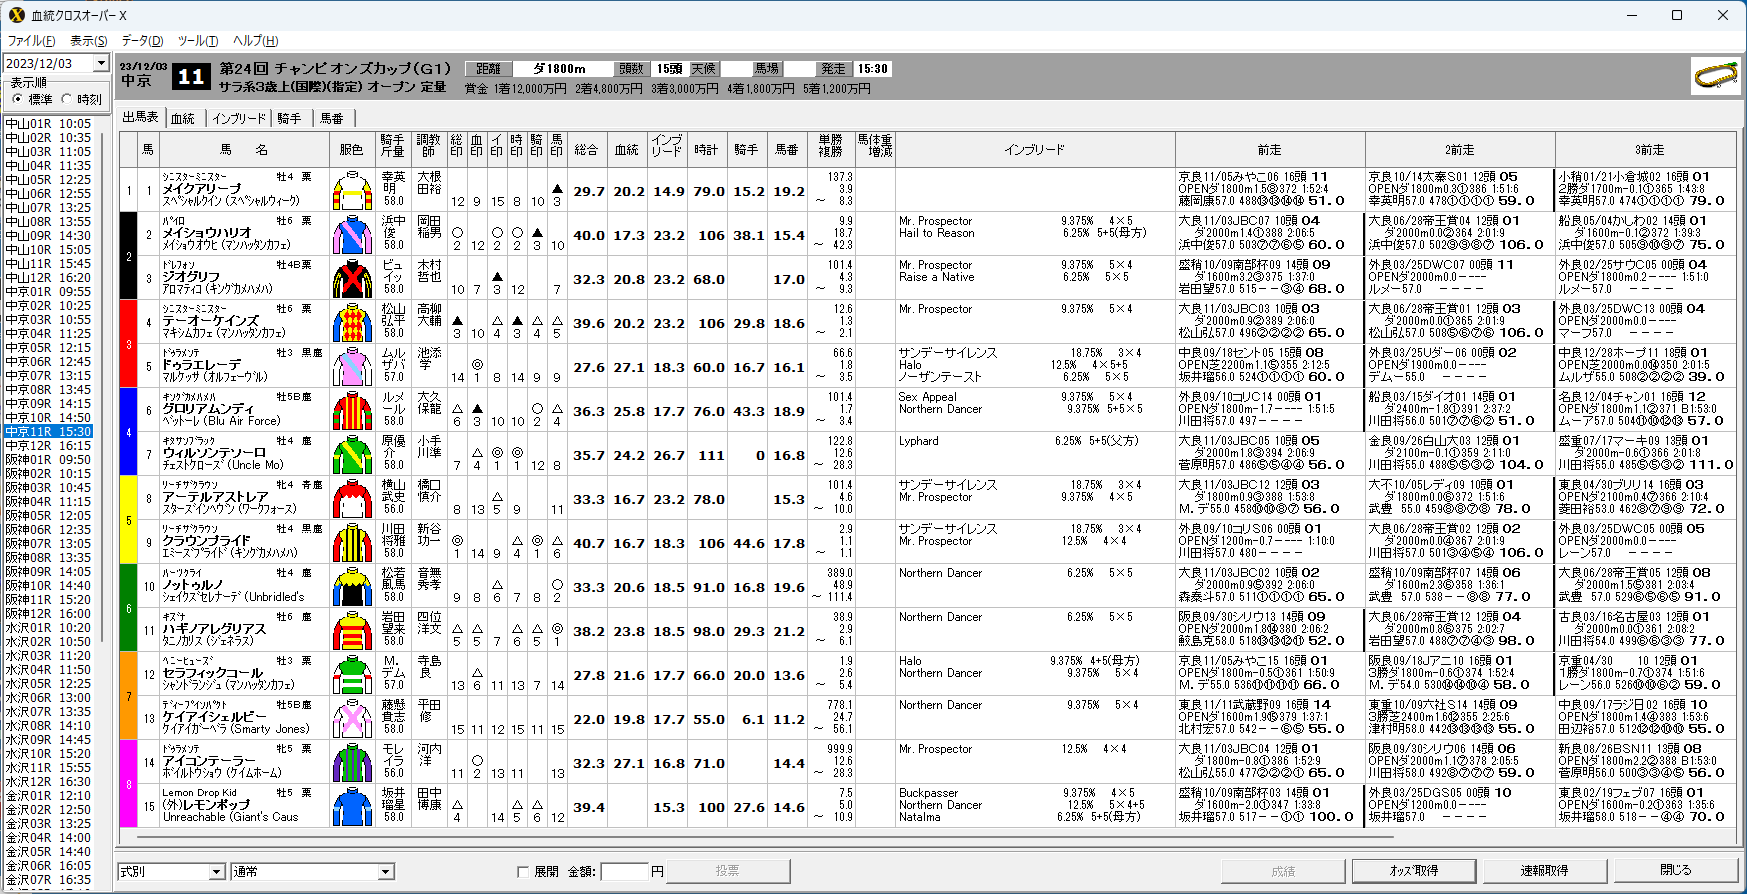Click the jockey silks icon for アイコンテーラー
1747x894 pixels.
coord(352,762)
